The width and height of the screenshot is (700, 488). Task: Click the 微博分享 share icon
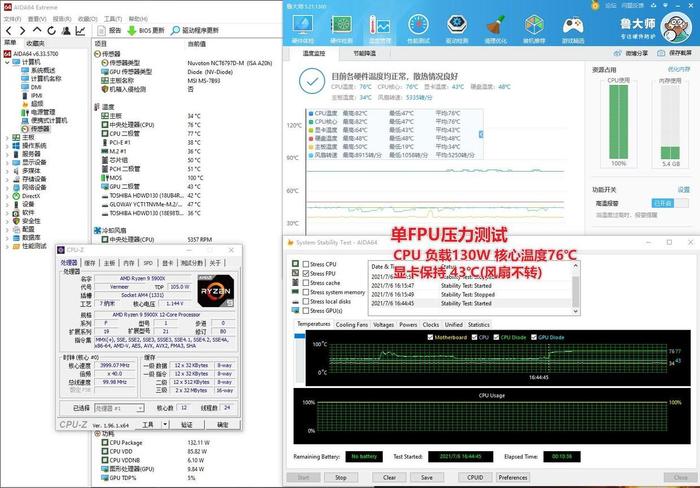click(x=618, y=53)
